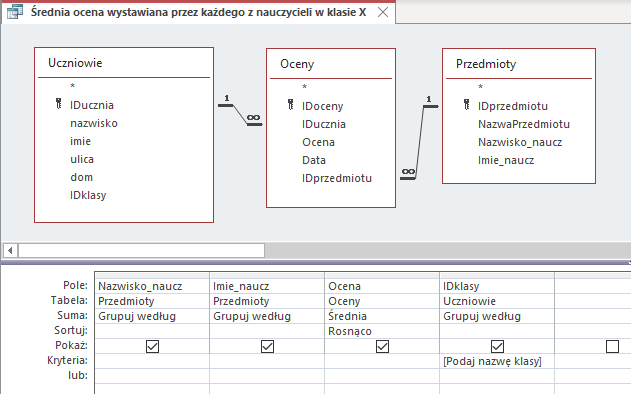Click the empty Pole cell in the fifth column
This screenshot has width=631, height=394.
[x=593, y=286]
